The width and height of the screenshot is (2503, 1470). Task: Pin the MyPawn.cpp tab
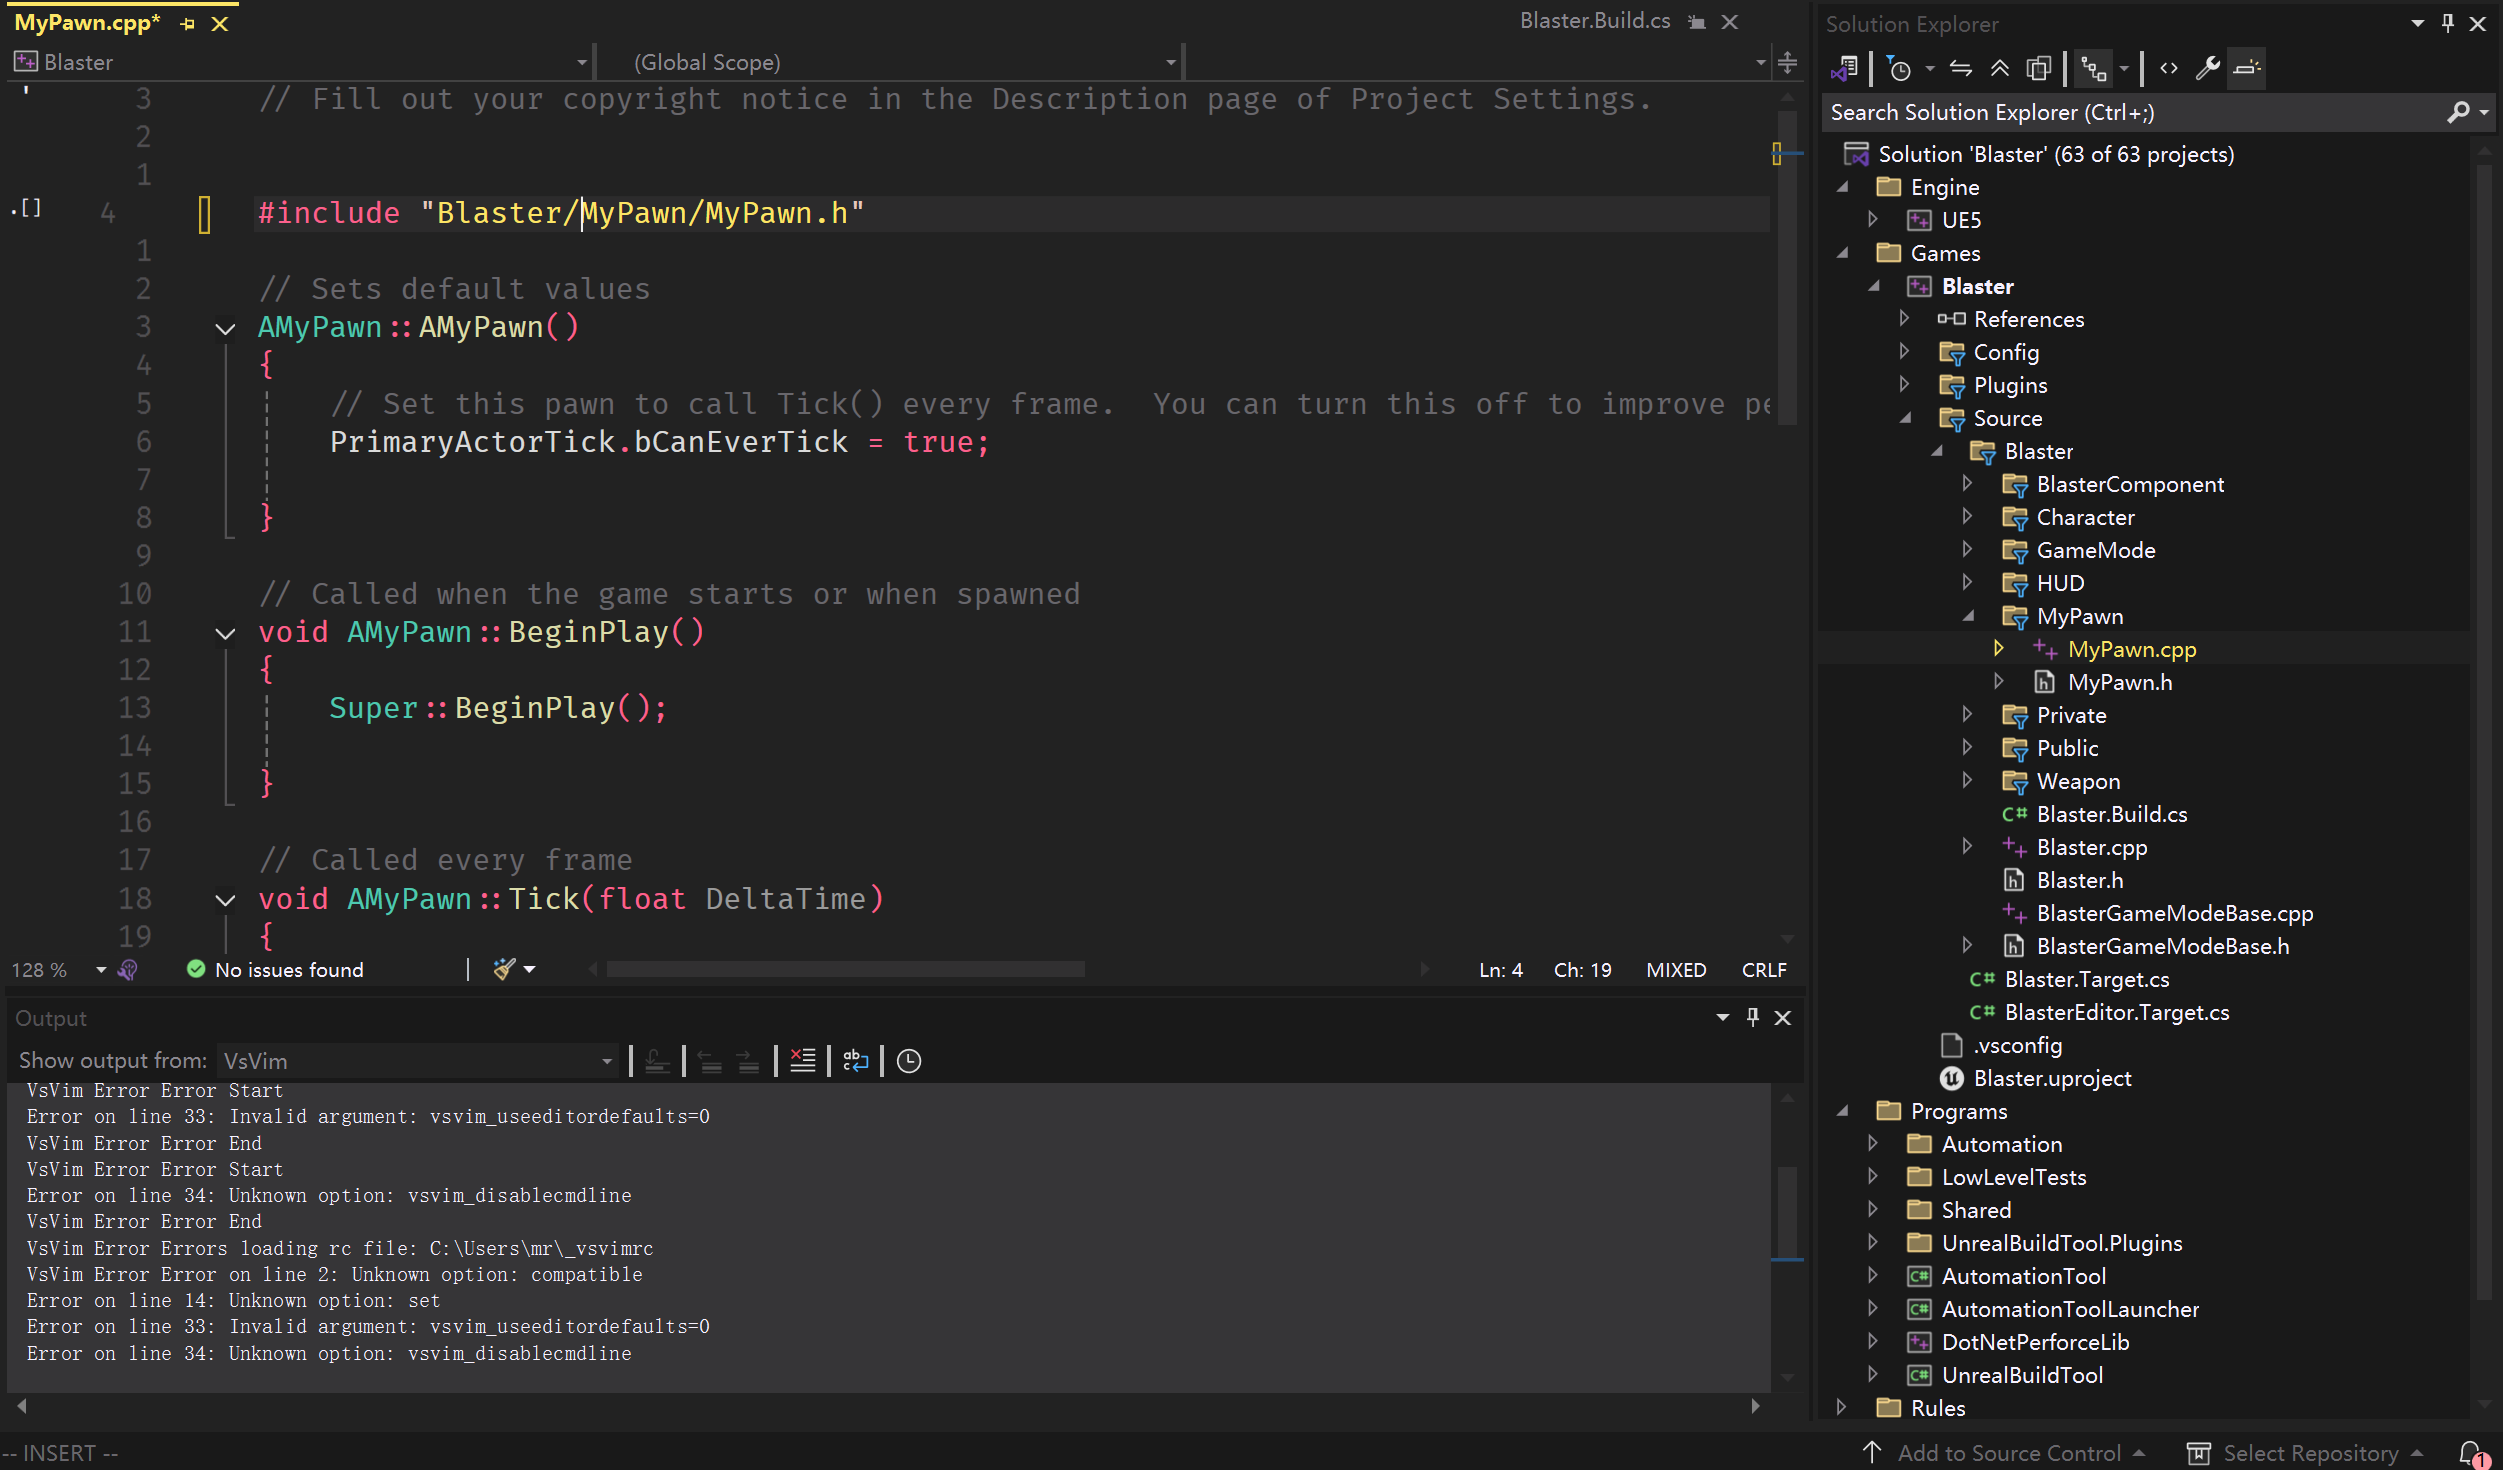pyautogui.click(x=188, y=24)
